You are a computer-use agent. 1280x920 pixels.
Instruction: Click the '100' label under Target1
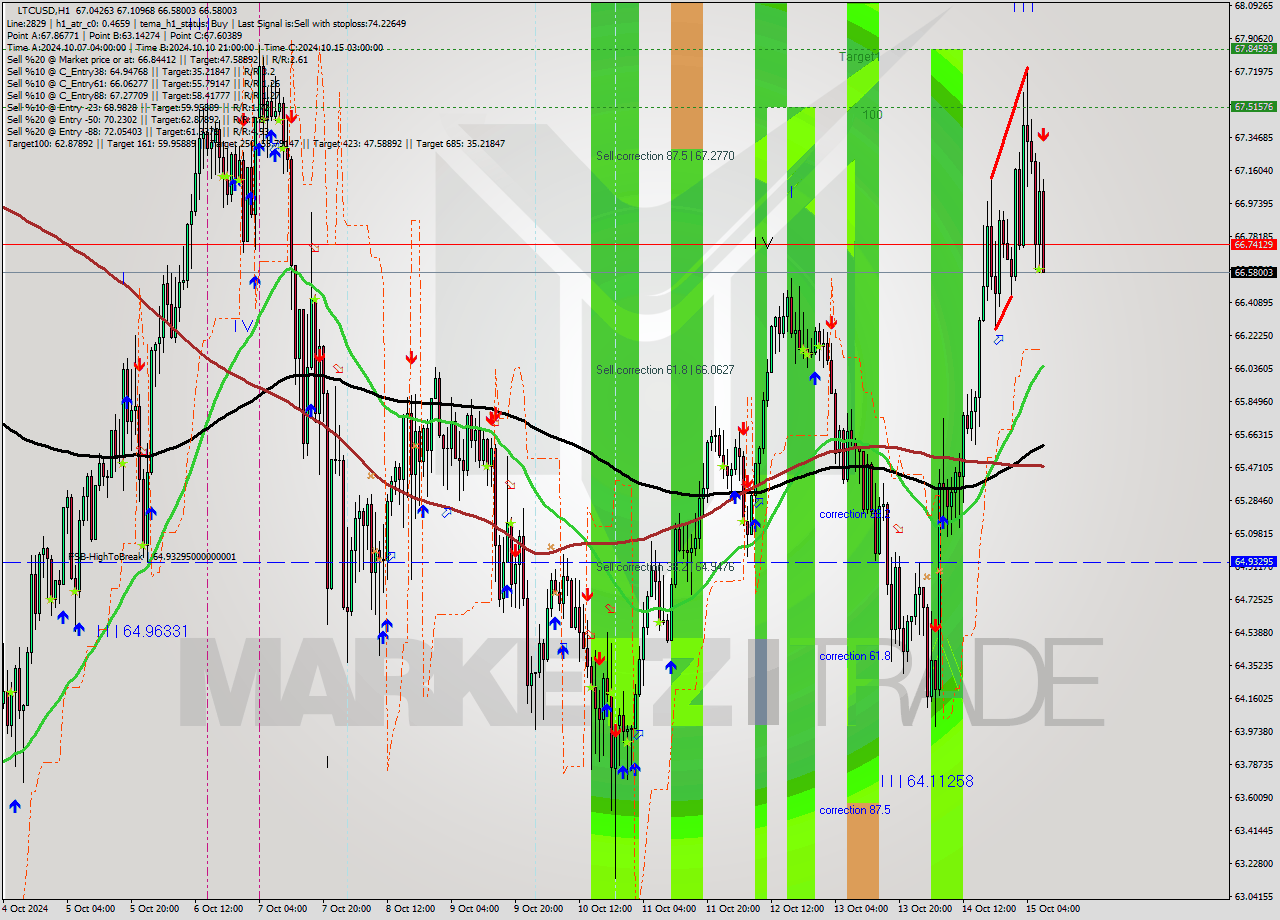pos(872,115)
